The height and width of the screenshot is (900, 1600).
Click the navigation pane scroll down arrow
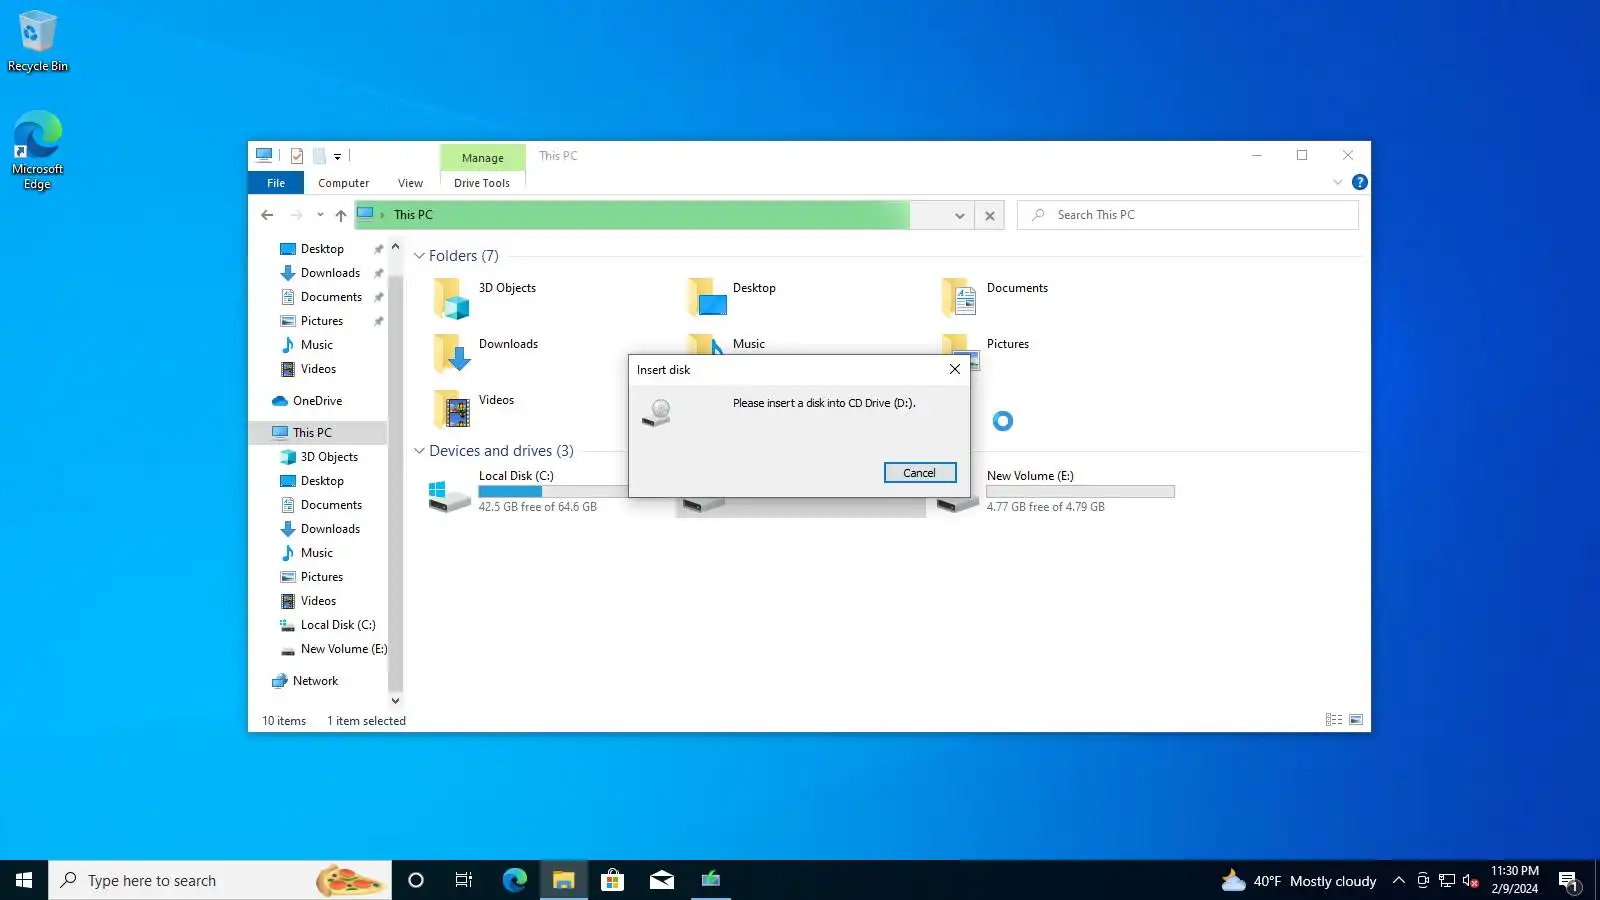click(395, 701)
